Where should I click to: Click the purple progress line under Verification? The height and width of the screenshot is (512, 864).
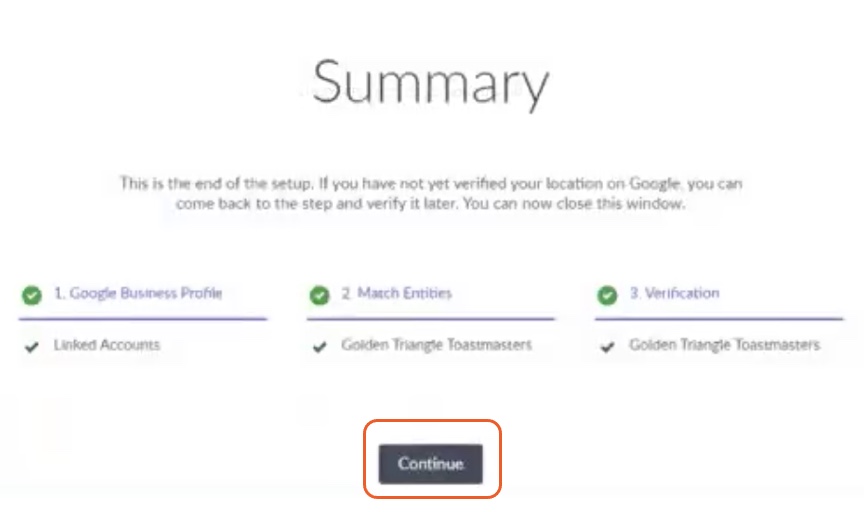719,319
